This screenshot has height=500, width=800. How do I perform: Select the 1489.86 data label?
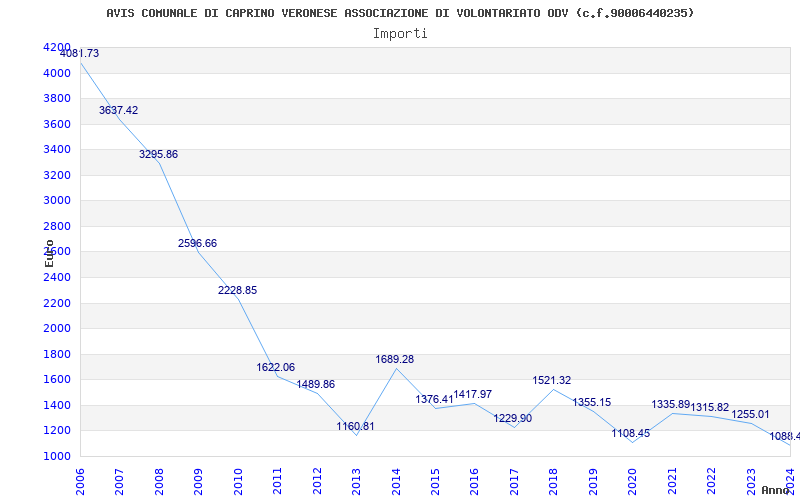click(x=315, y=384)
